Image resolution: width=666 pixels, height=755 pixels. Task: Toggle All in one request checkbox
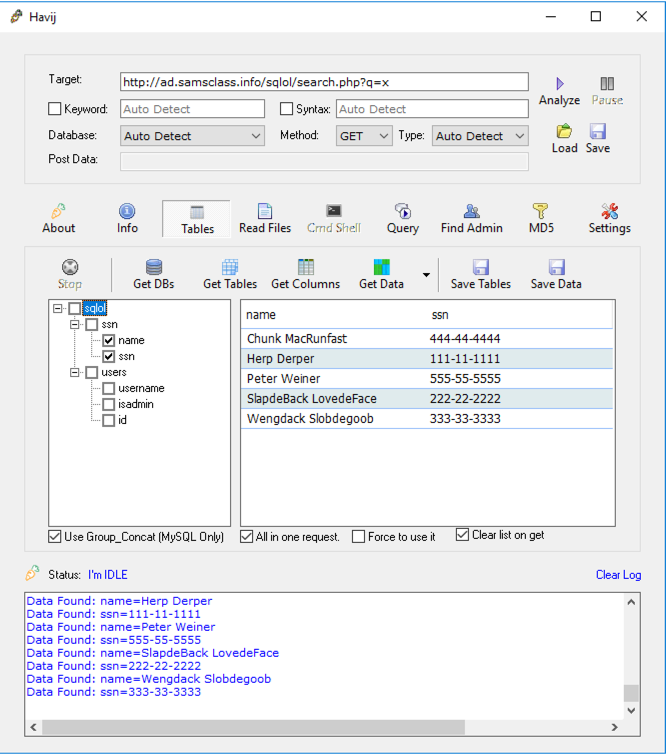point(247,536)
